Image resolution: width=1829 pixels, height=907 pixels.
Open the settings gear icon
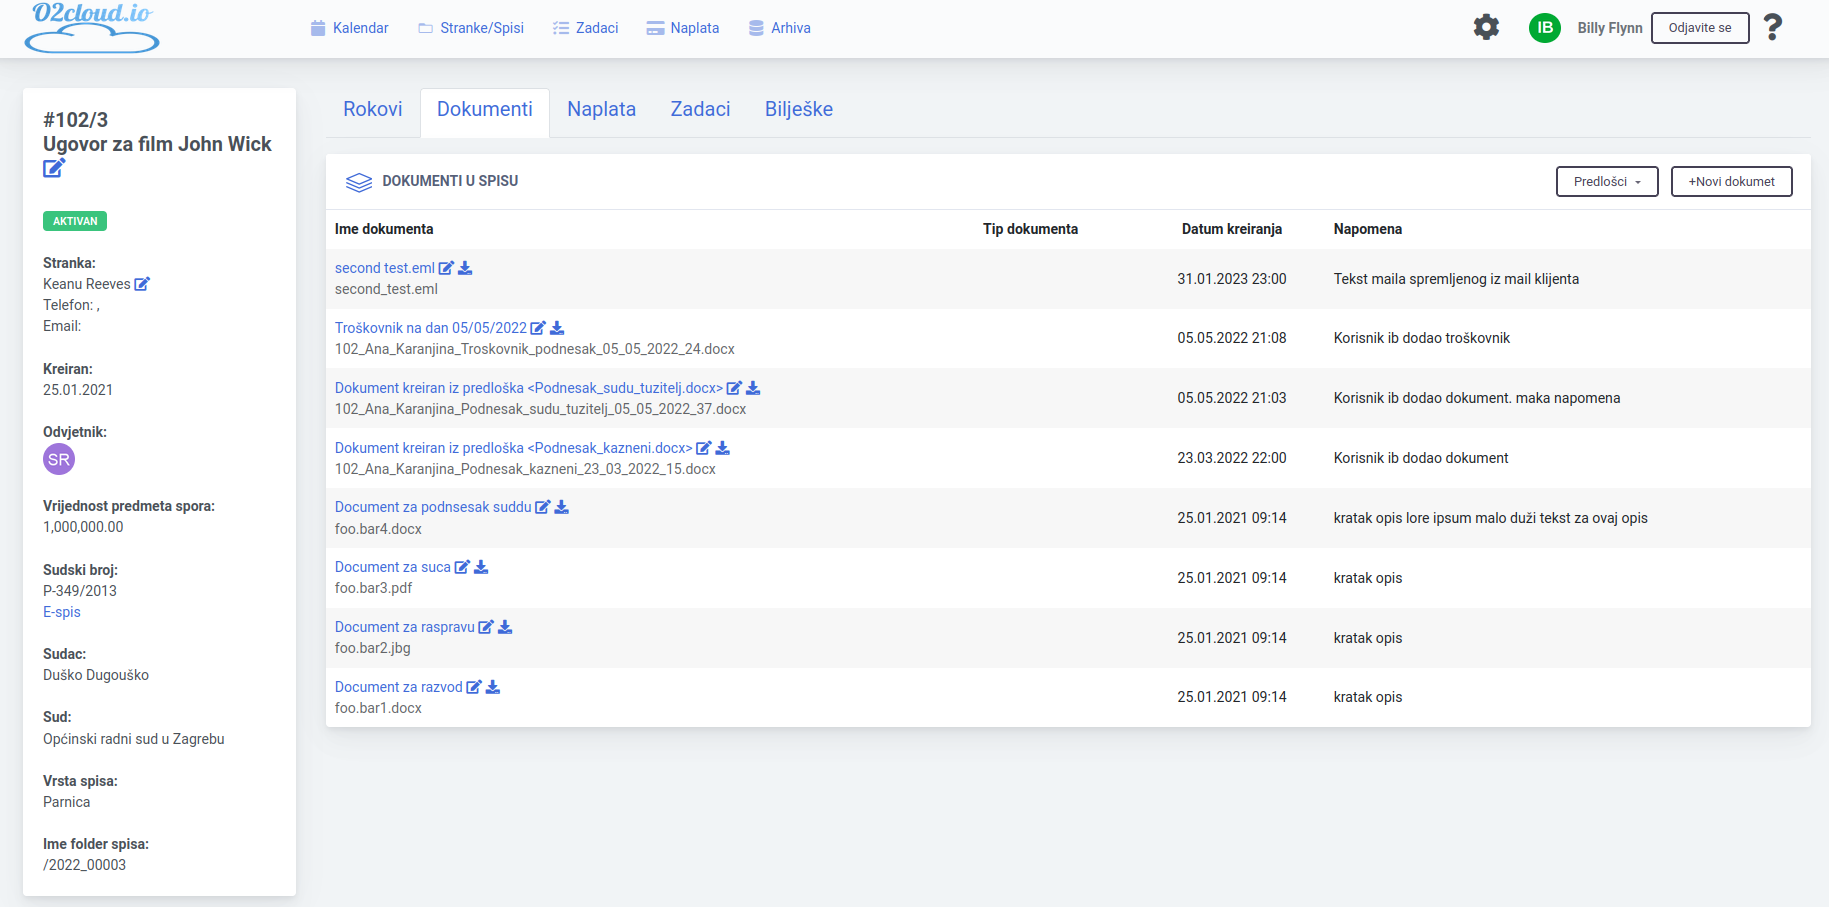click(x=1486, y=27)
